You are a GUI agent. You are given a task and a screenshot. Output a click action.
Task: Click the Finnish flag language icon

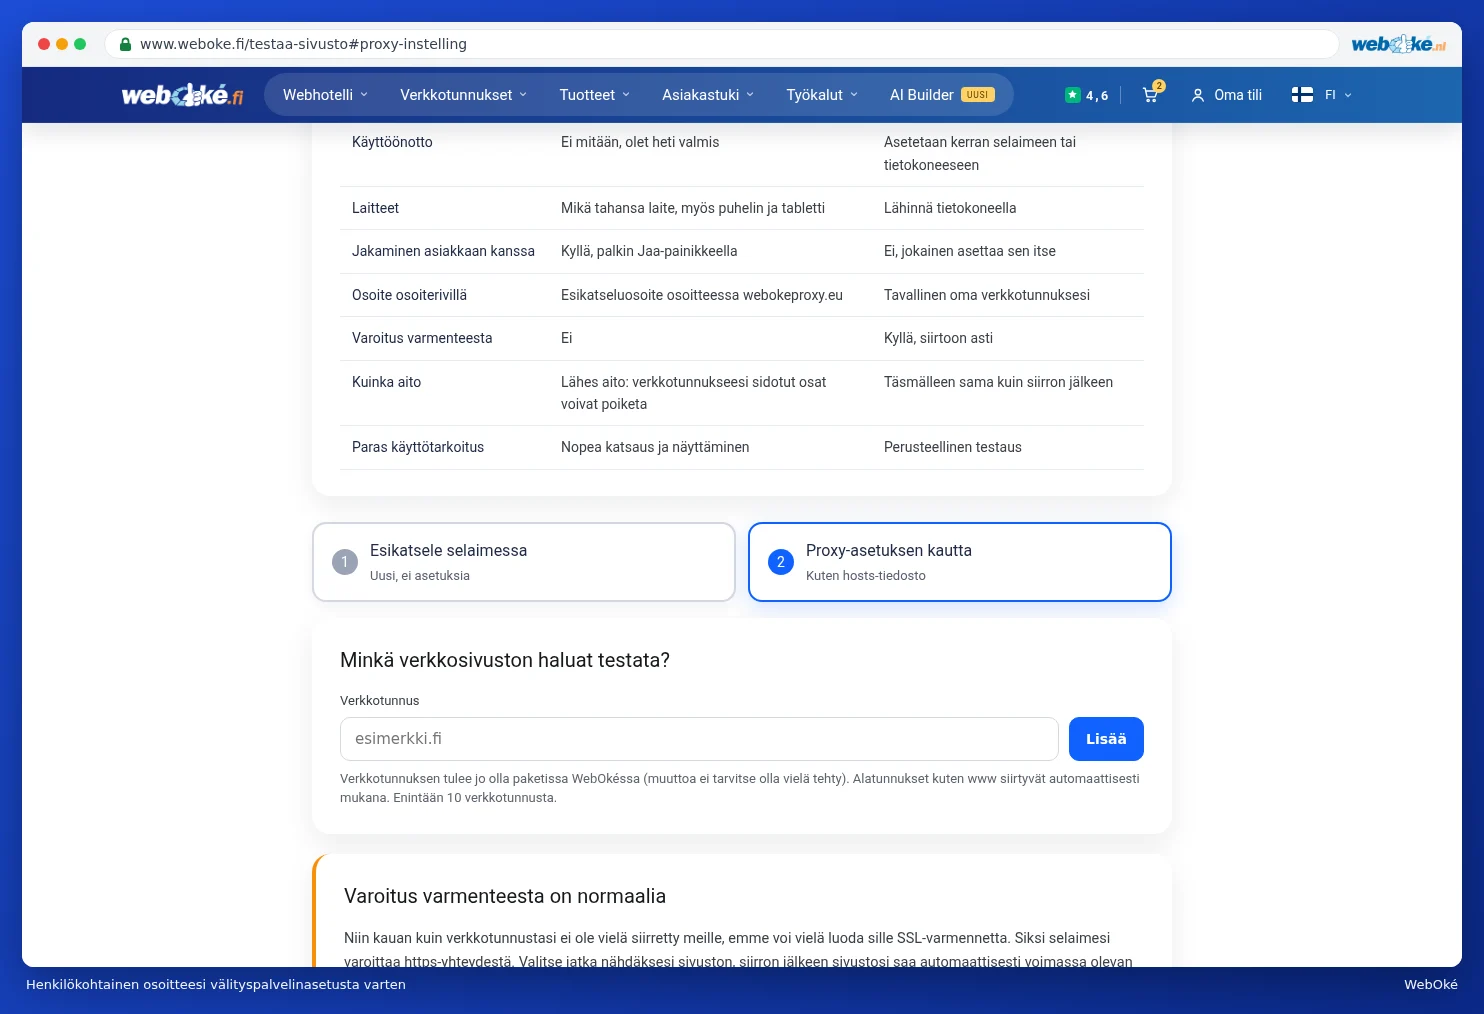[x=1302, y=95]
